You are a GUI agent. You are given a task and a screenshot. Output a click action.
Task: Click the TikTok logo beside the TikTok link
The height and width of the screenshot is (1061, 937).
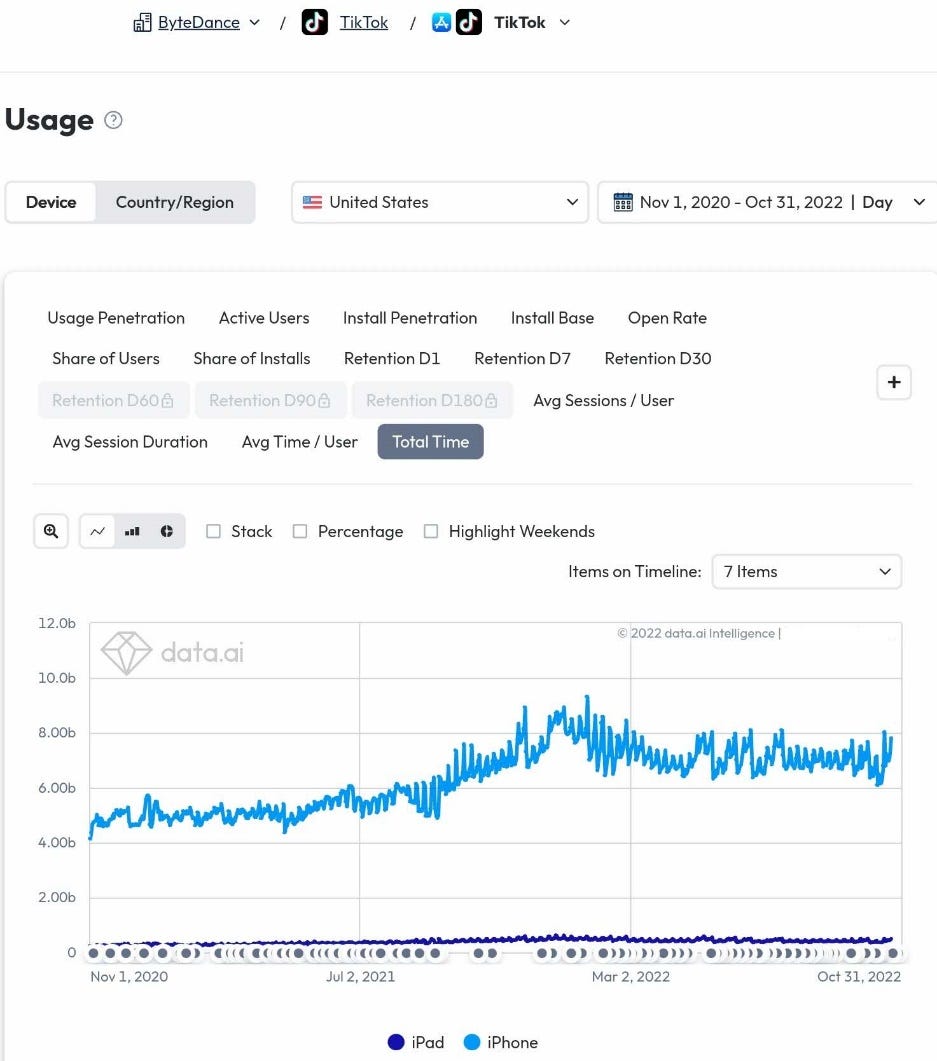[315, 22]
